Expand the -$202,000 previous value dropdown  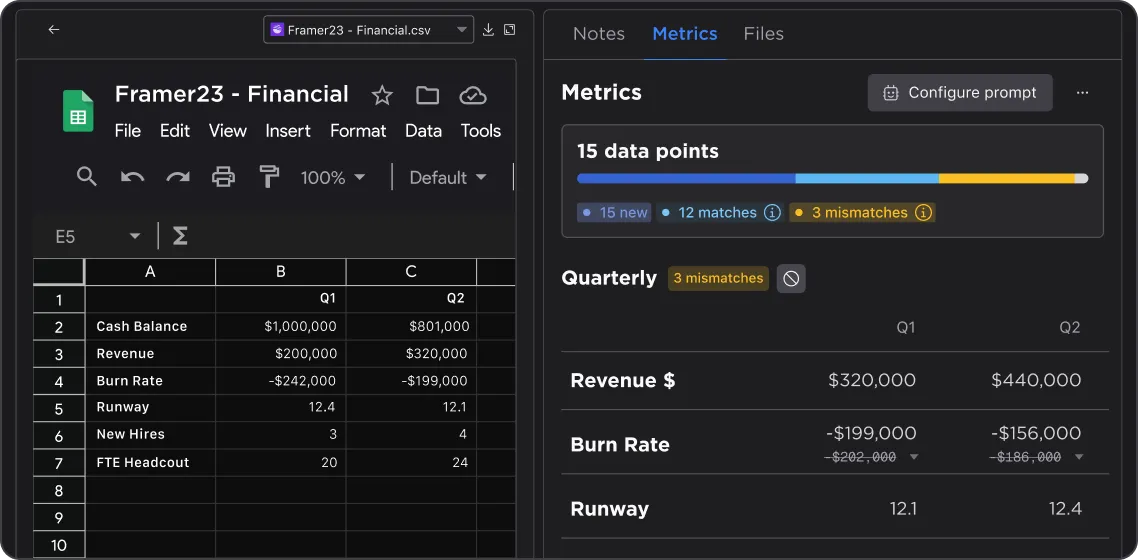coord(914,457)
